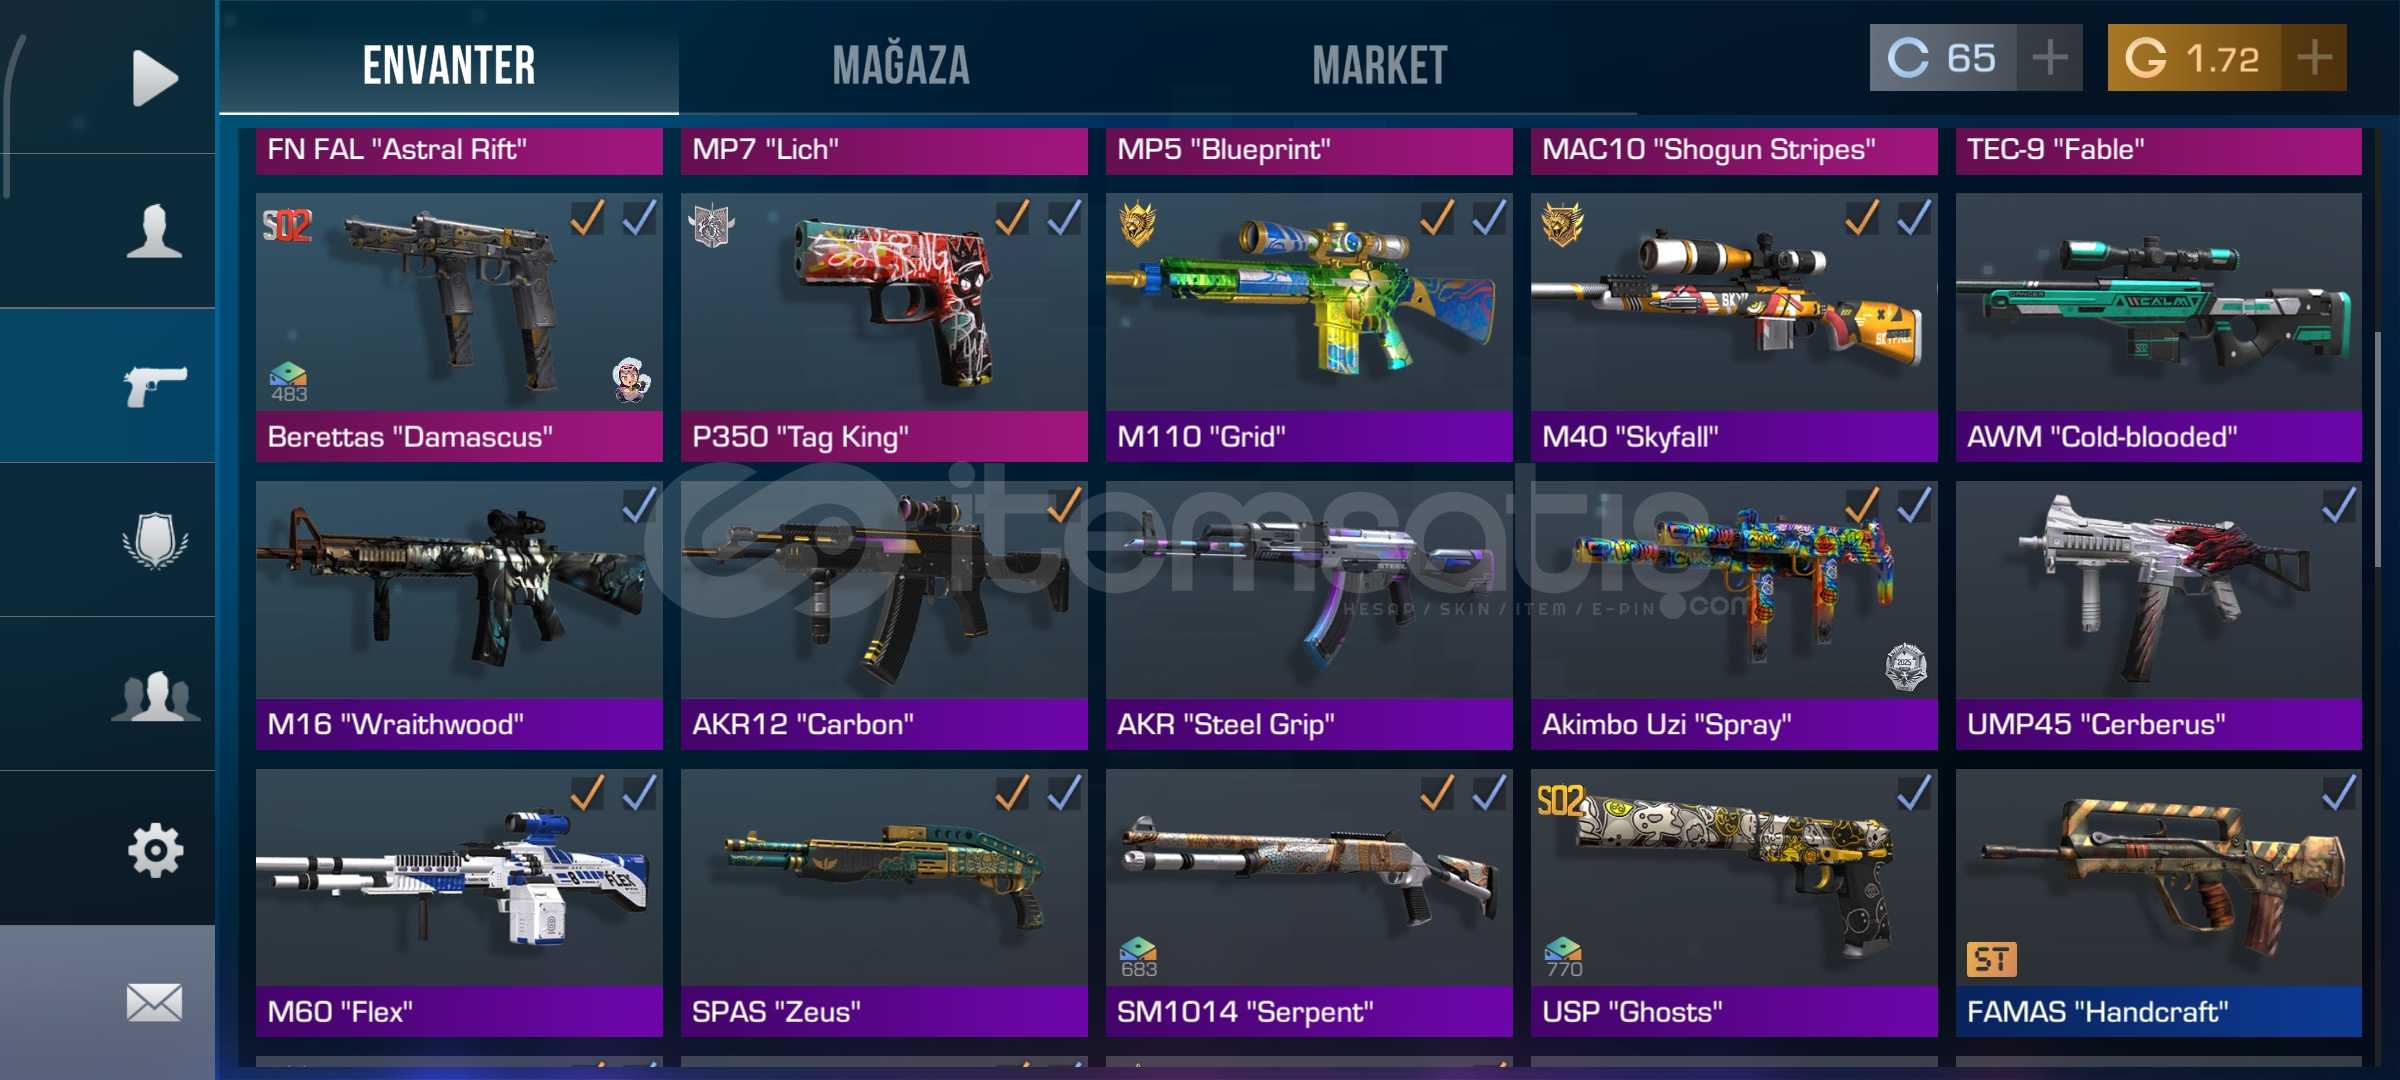Open the shield emblem clan icon
This screenshot has height=1080, width=2400.
(x=155, y=540)
